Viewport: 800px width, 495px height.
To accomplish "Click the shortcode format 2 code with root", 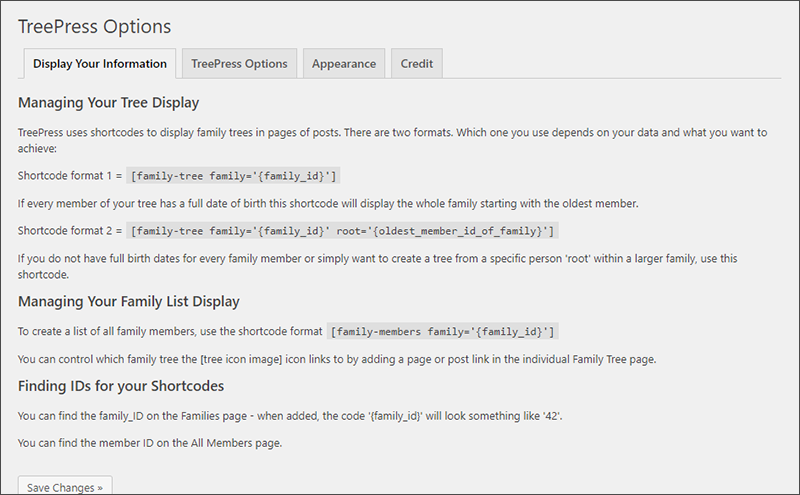I will [342, 231].
